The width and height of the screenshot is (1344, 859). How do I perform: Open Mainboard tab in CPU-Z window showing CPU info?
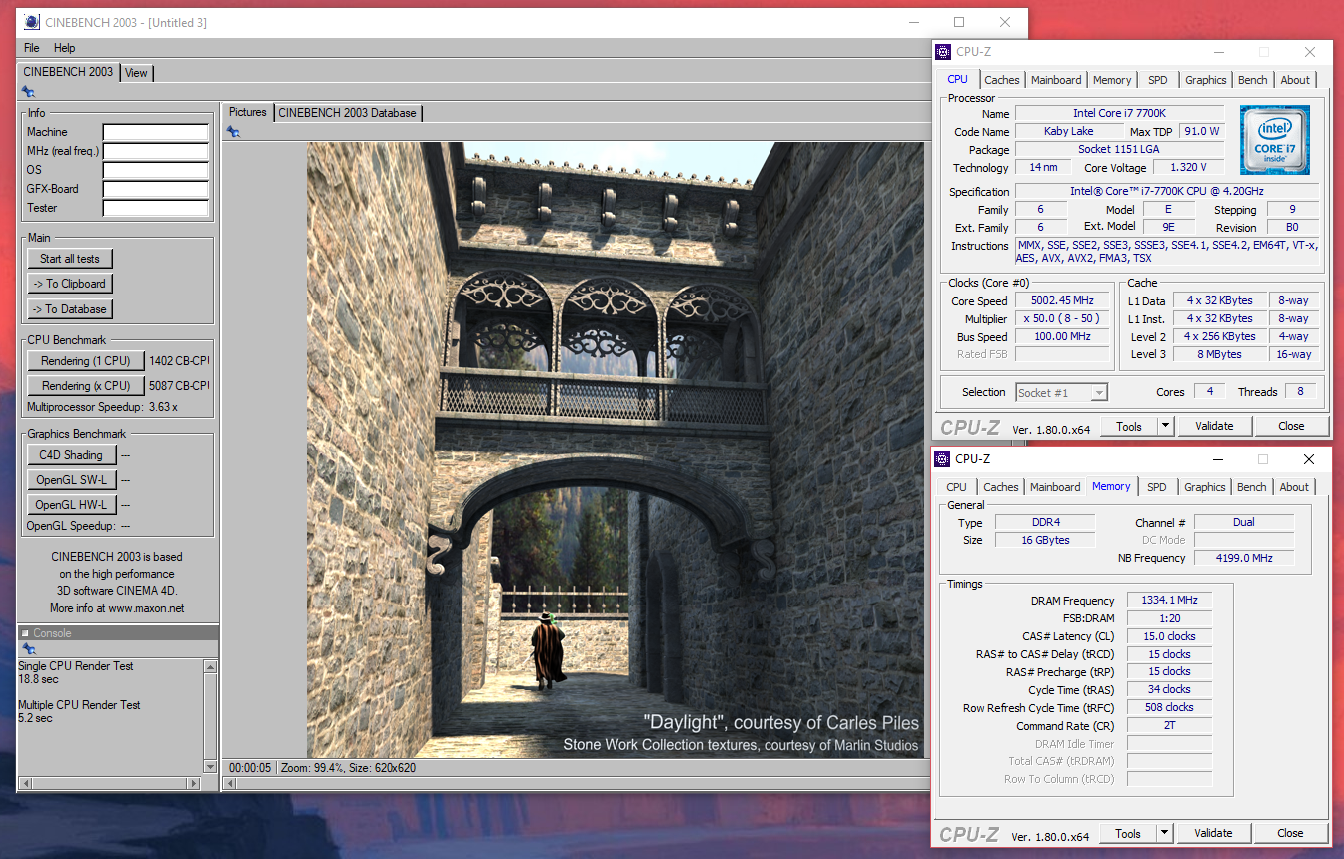tap(1056, 80)
